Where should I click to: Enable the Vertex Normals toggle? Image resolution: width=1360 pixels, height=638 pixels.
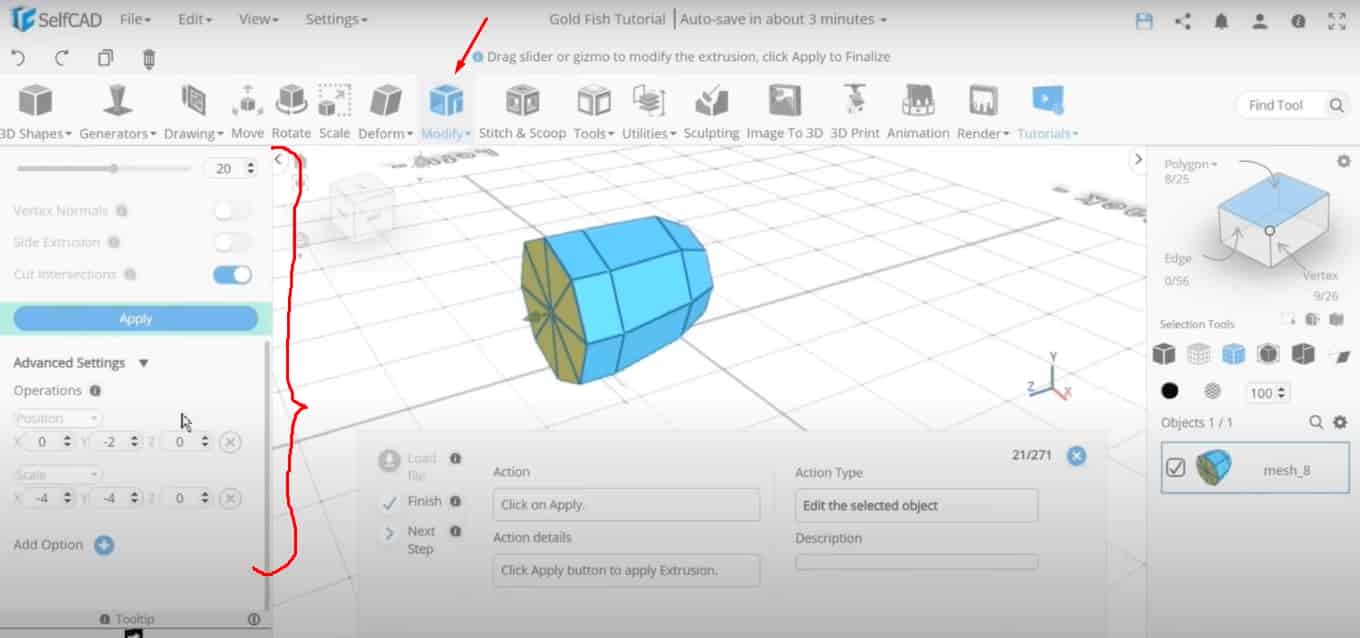coord(231,210)
